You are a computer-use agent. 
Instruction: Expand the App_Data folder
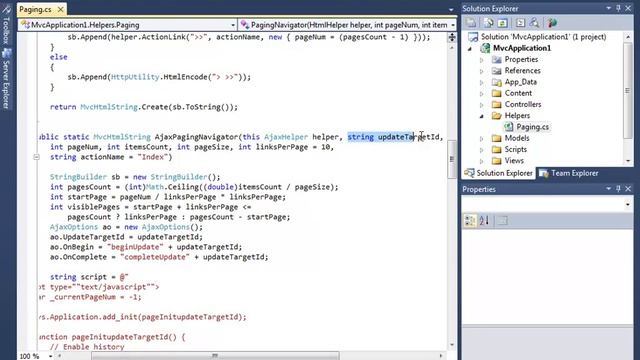coord(482,82)
